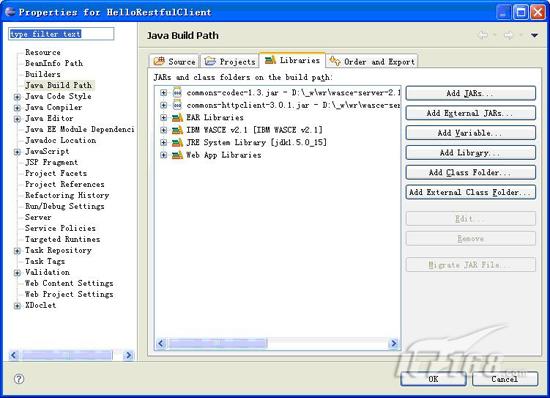Expand the commons-httpclient-3.0.1.jar entry
This screenshot has width=550, height=398.
163,105
